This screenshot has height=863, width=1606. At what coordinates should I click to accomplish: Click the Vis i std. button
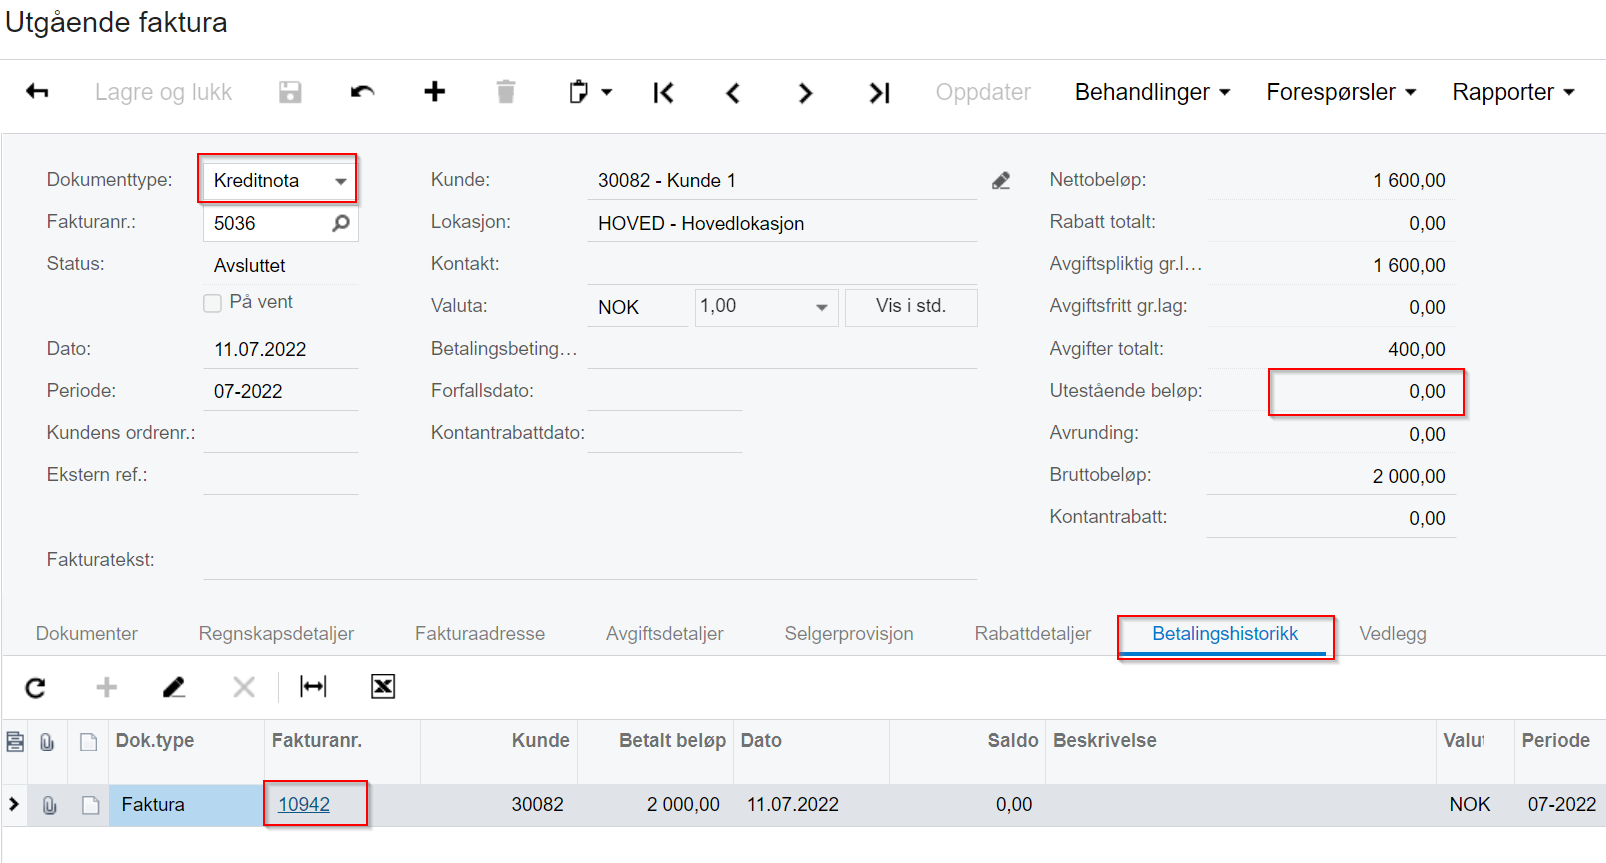click(911, 306)
